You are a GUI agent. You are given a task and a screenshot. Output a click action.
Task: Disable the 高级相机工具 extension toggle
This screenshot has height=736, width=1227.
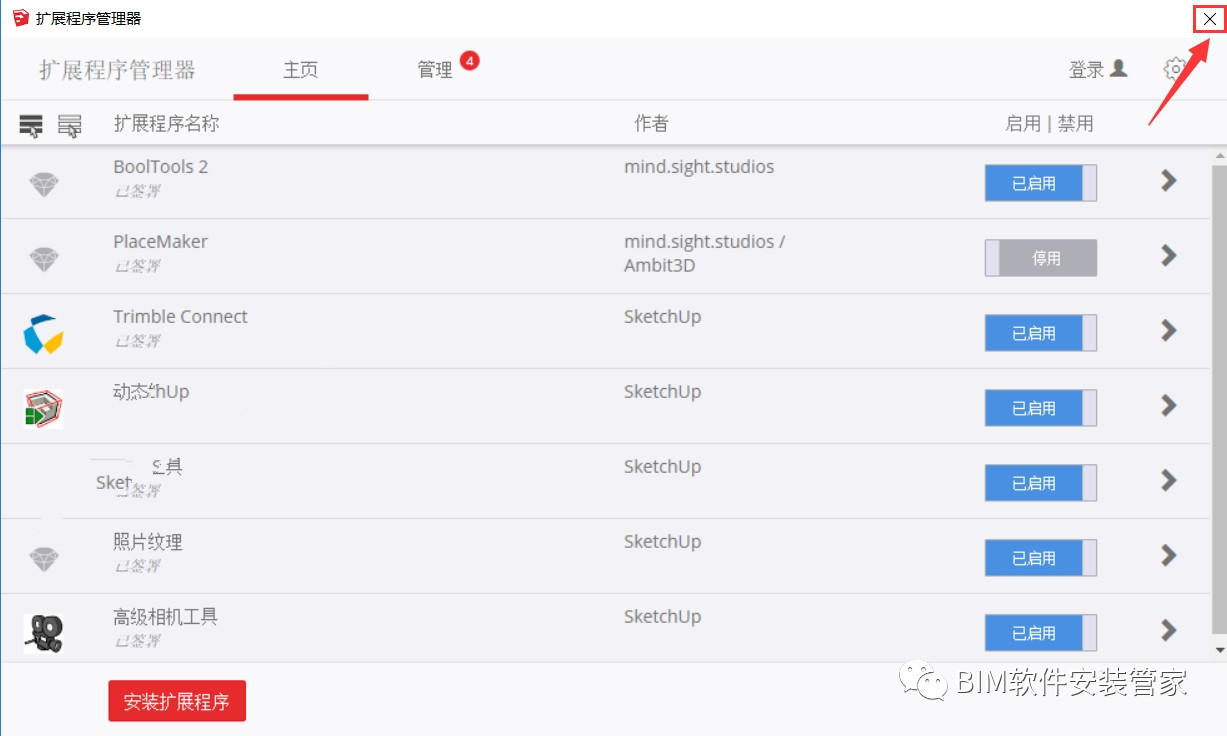[x=1040, y=633]
